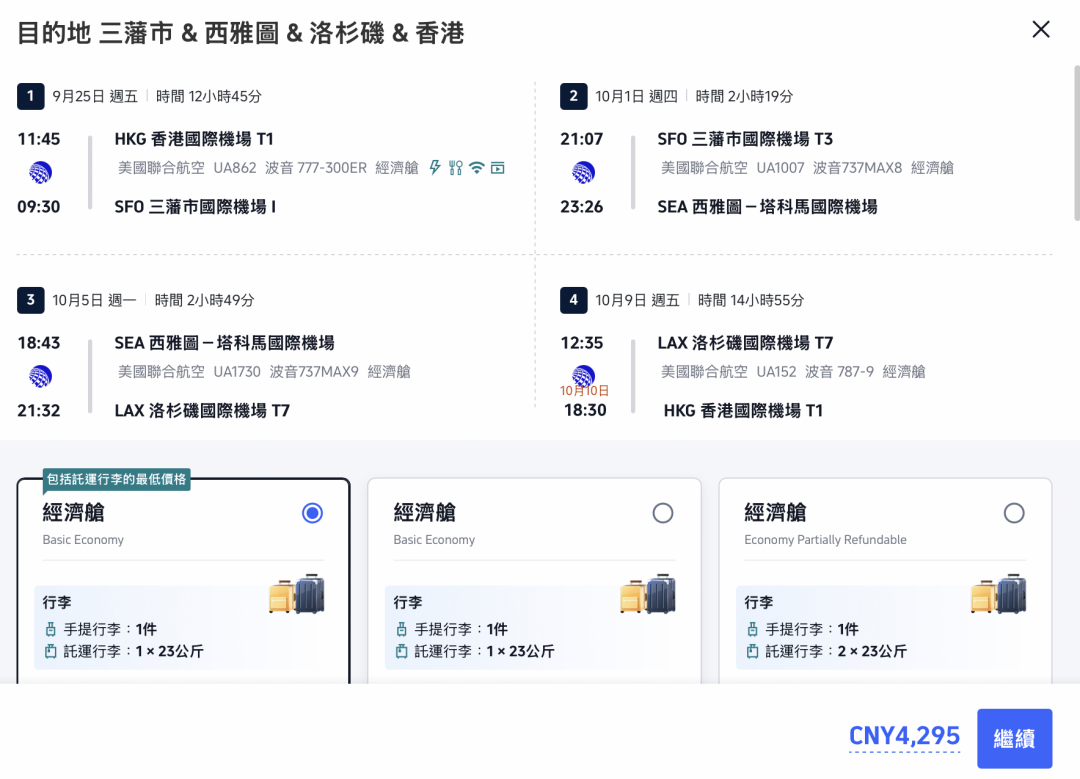This screenshot has width=1080, height=779.
Task: Click the power outlet amenity icon on UA862
Action: 435,167
